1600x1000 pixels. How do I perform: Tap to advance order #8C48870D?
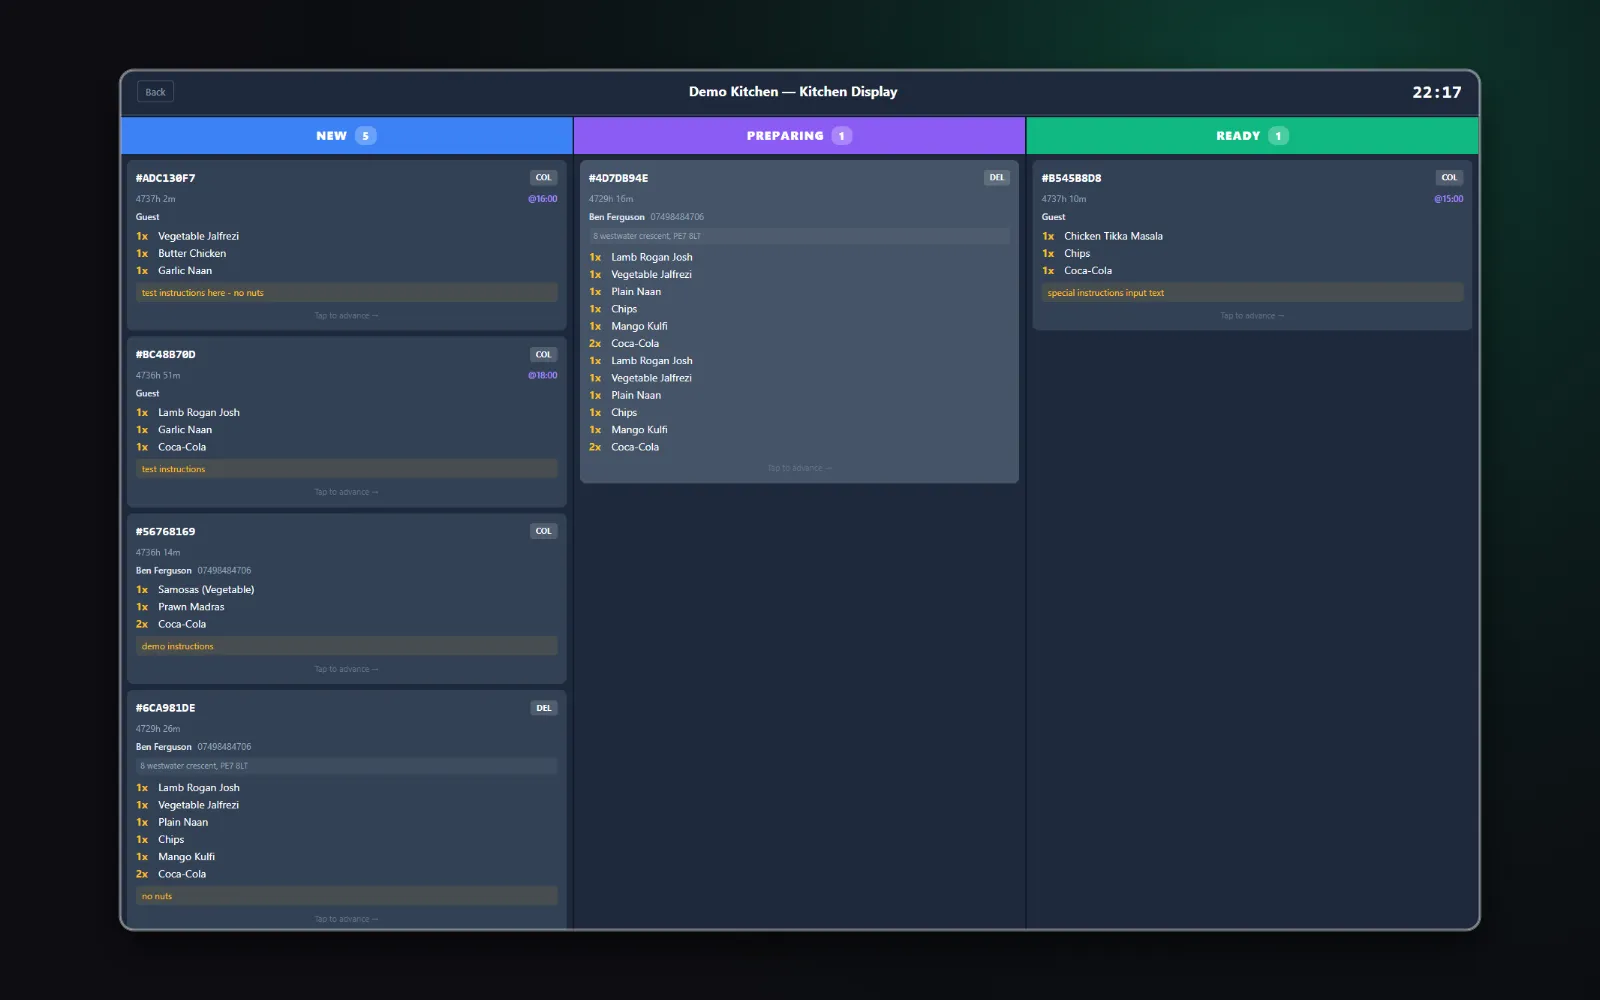[346, 492]
